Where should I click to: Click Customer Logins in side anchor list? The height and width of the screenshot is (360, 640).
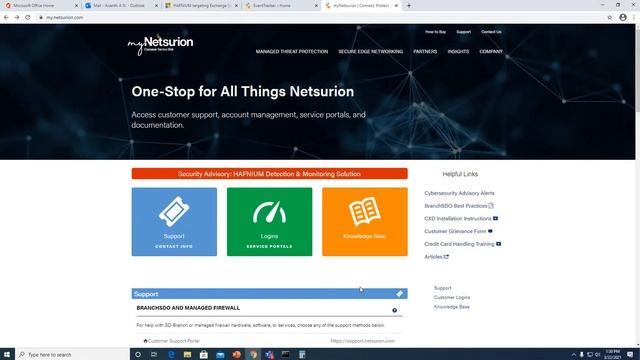click(452, 298)
